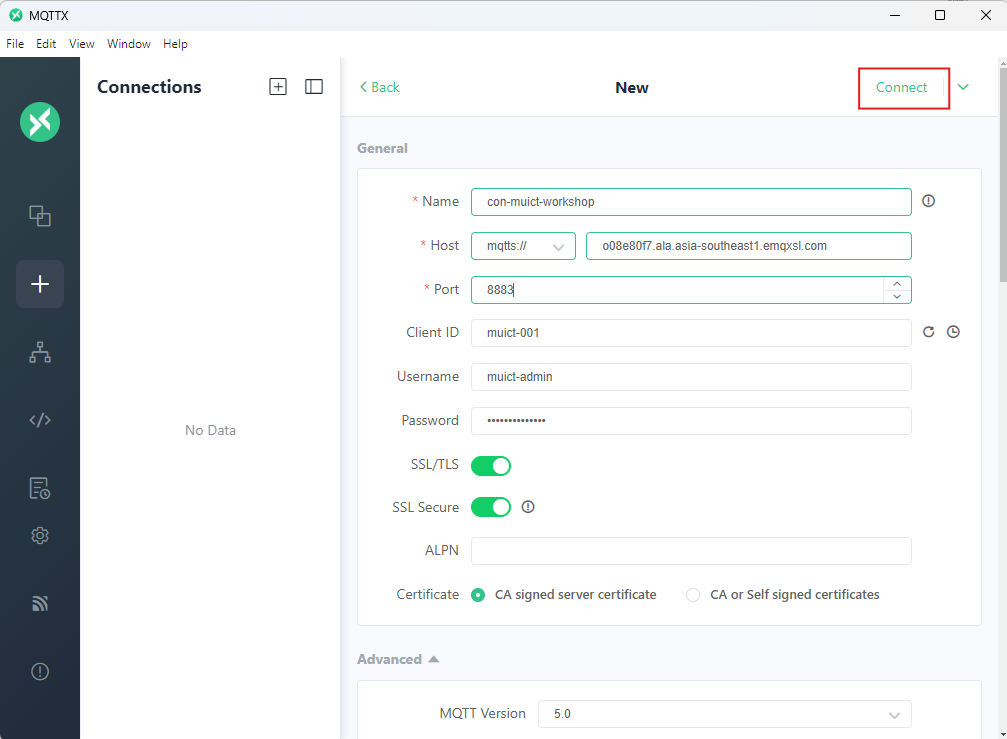This screenshot has width=1007, height=739.
Task: Open the Script code icon in sidebar
Action: [x=40, y=420]
